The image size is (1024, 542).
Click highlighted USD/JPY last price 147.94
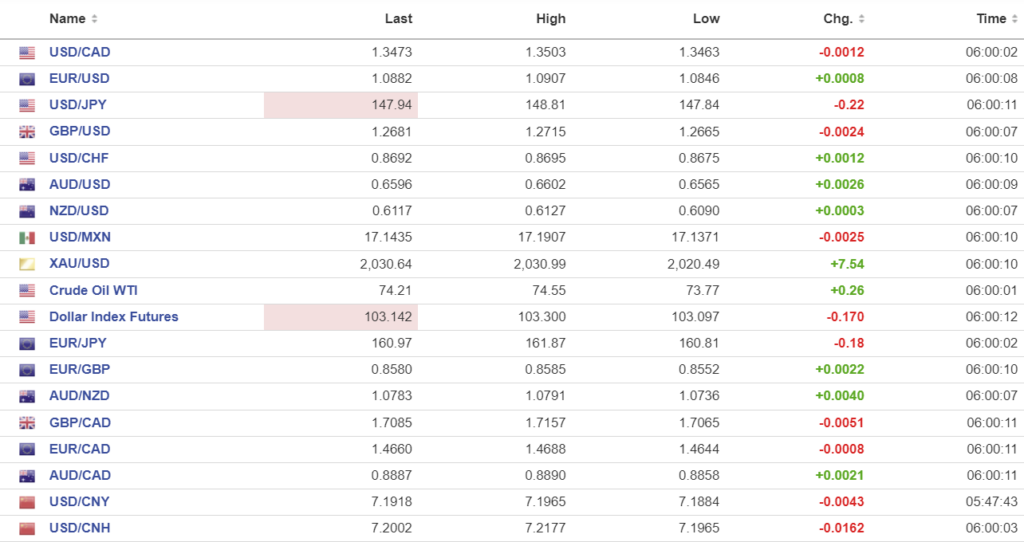pos(392,106)
